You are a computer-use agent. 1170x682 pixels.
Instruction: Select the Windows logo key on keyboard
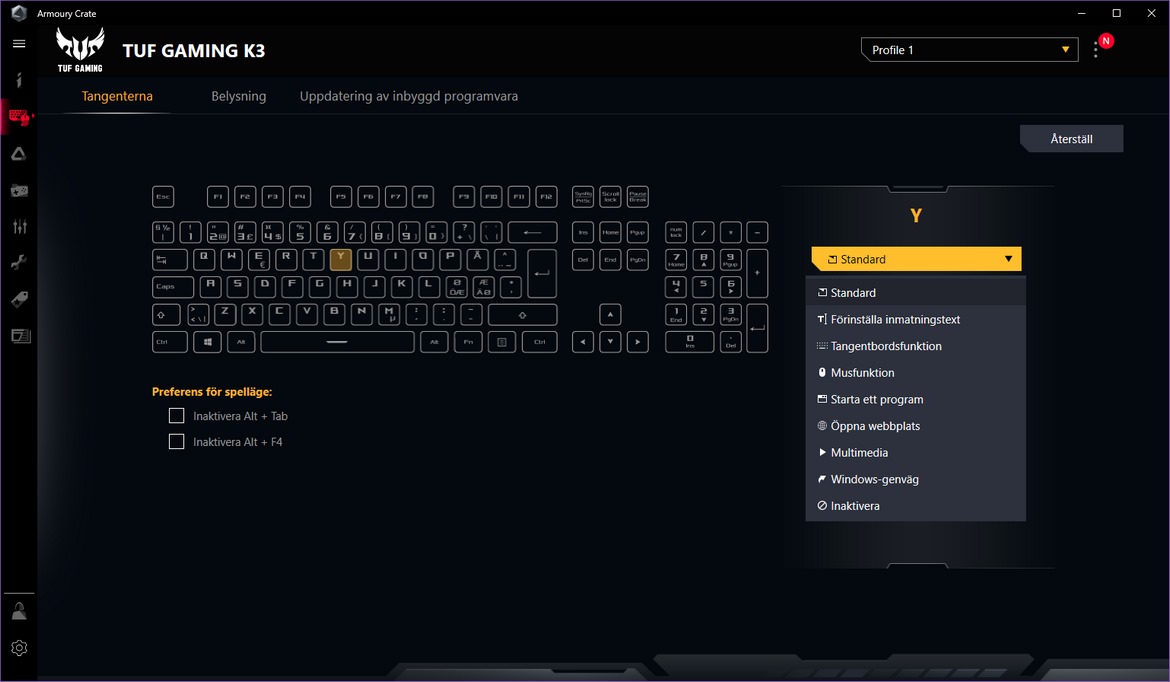(x=207, y=342)
